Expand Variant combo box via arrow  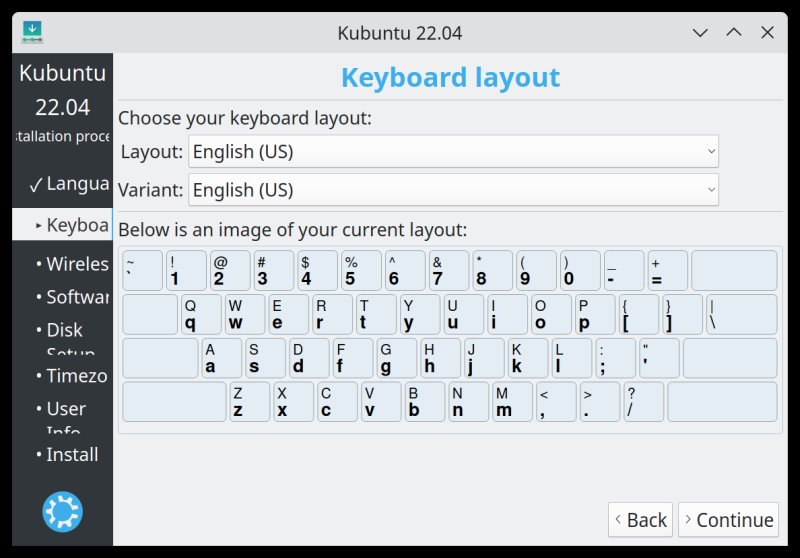(711, 190)
